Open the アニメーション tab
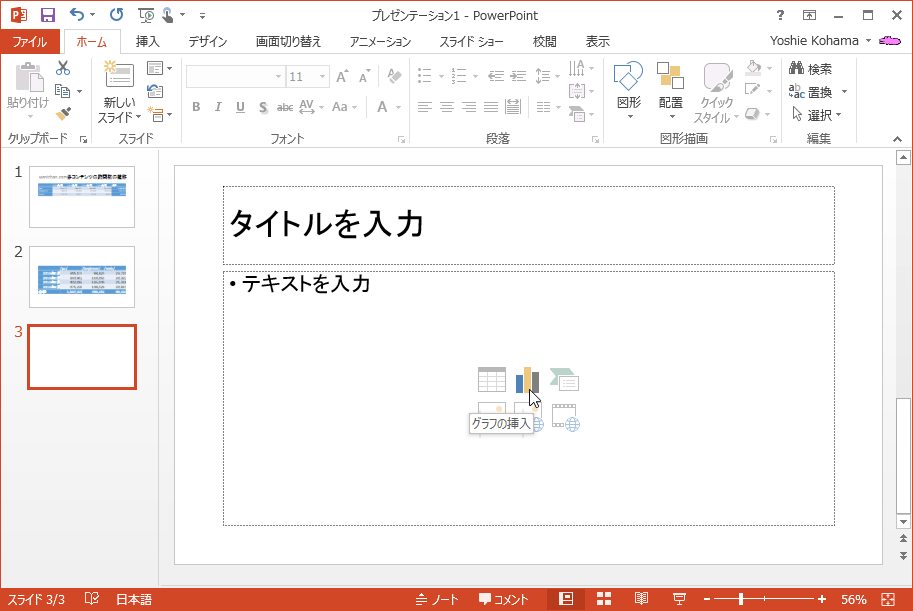 point(379,41)
